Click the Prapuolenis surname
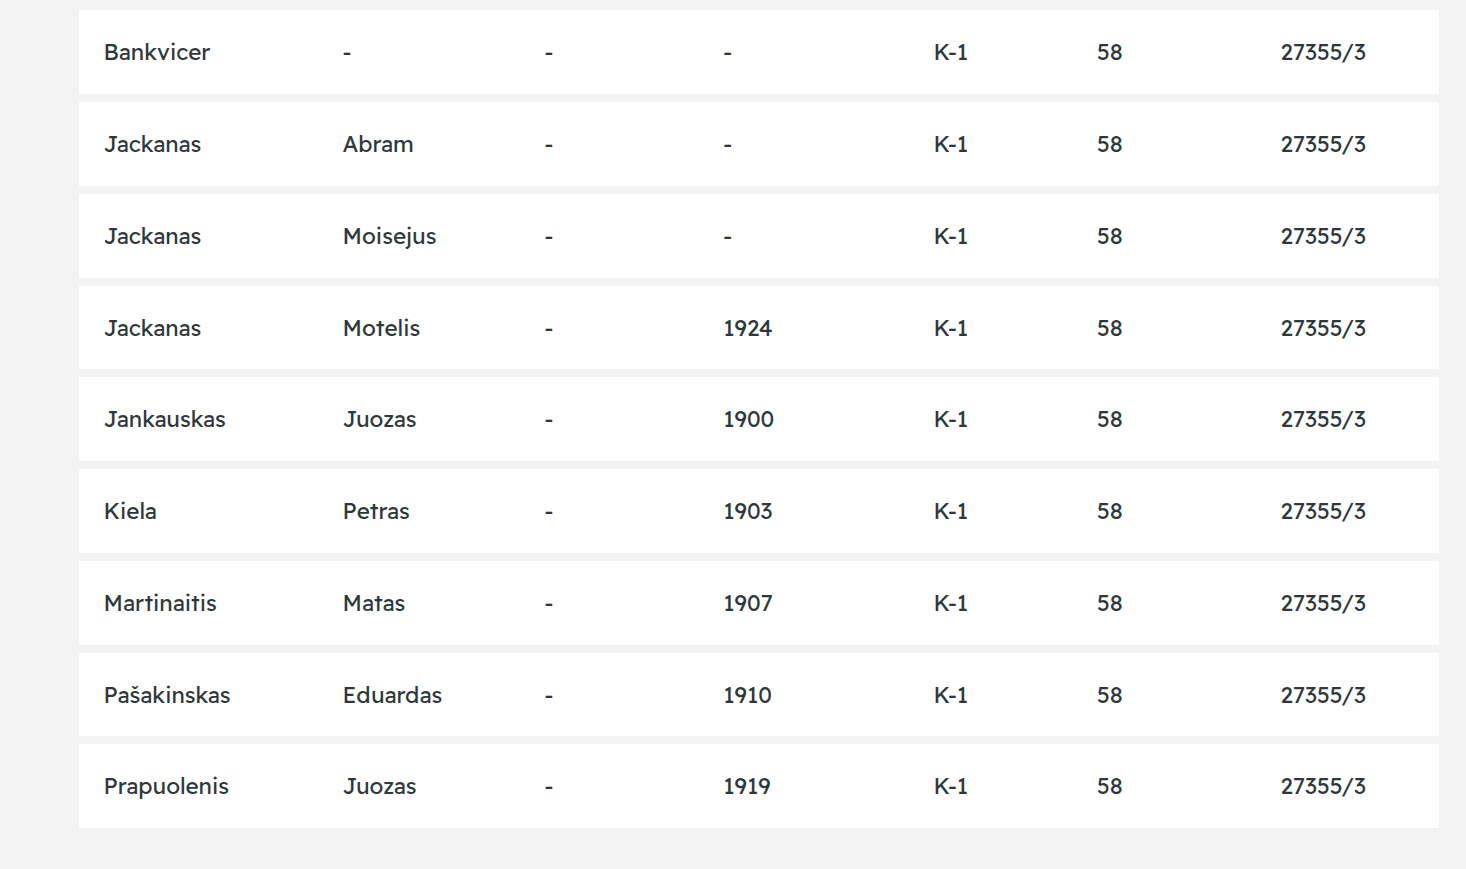The width and height of the screenshot is (1466, 869). [166, 787]
